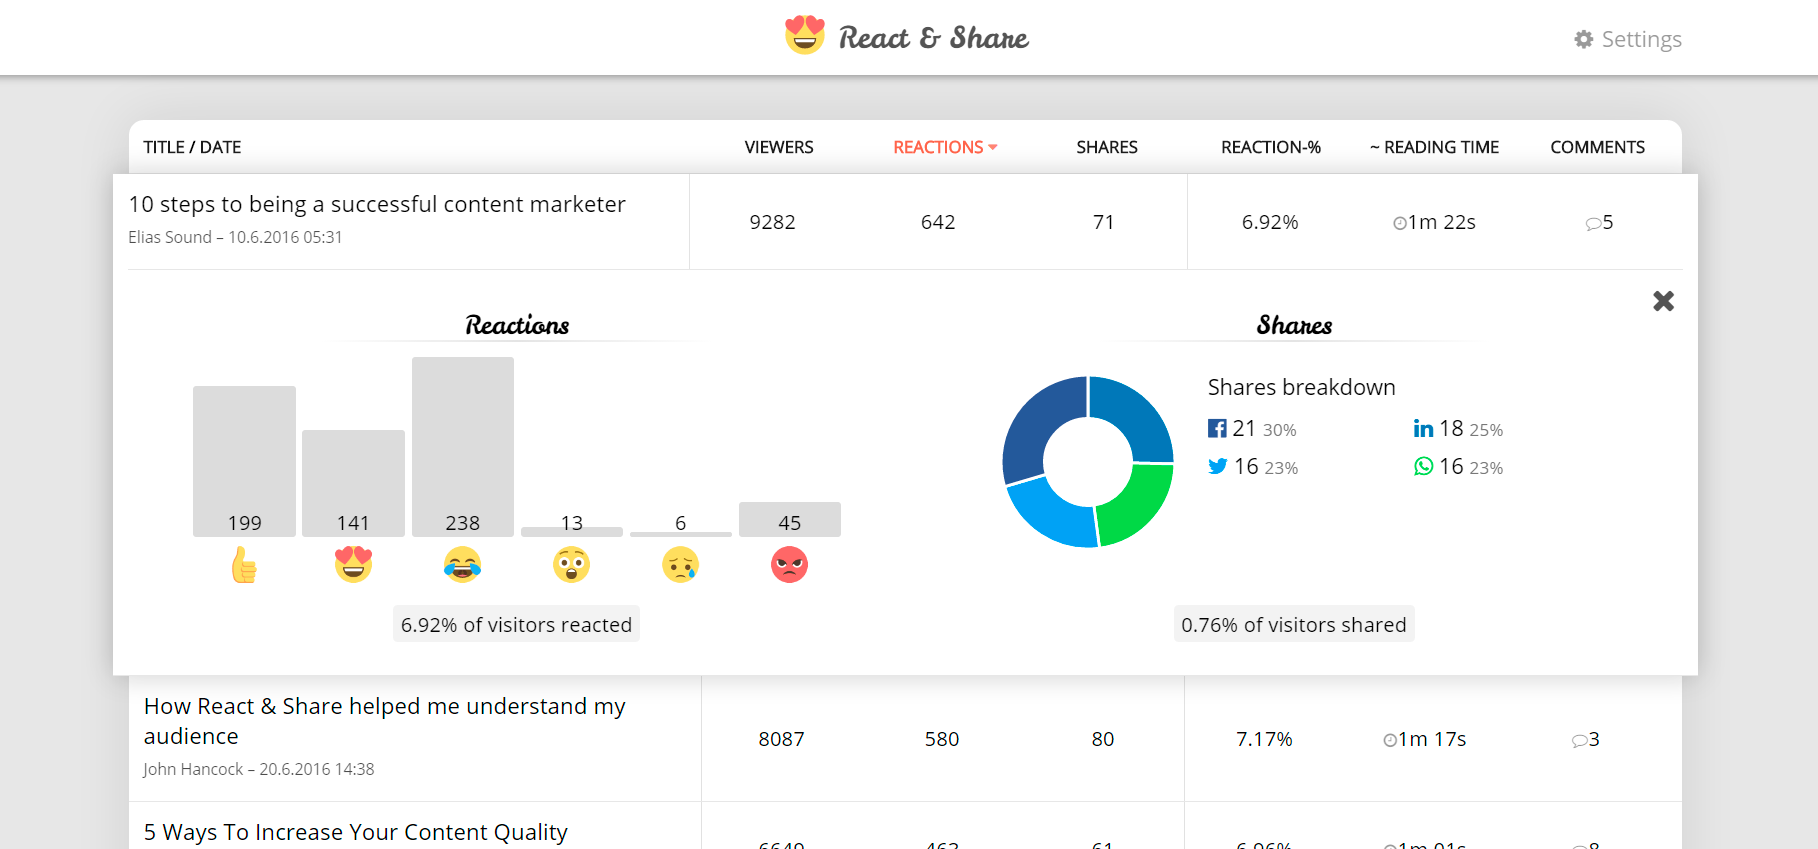Click the green WhatsApp donut segment
The height and width of the screenshot is (849, 1818).
tap(1137, 503)
